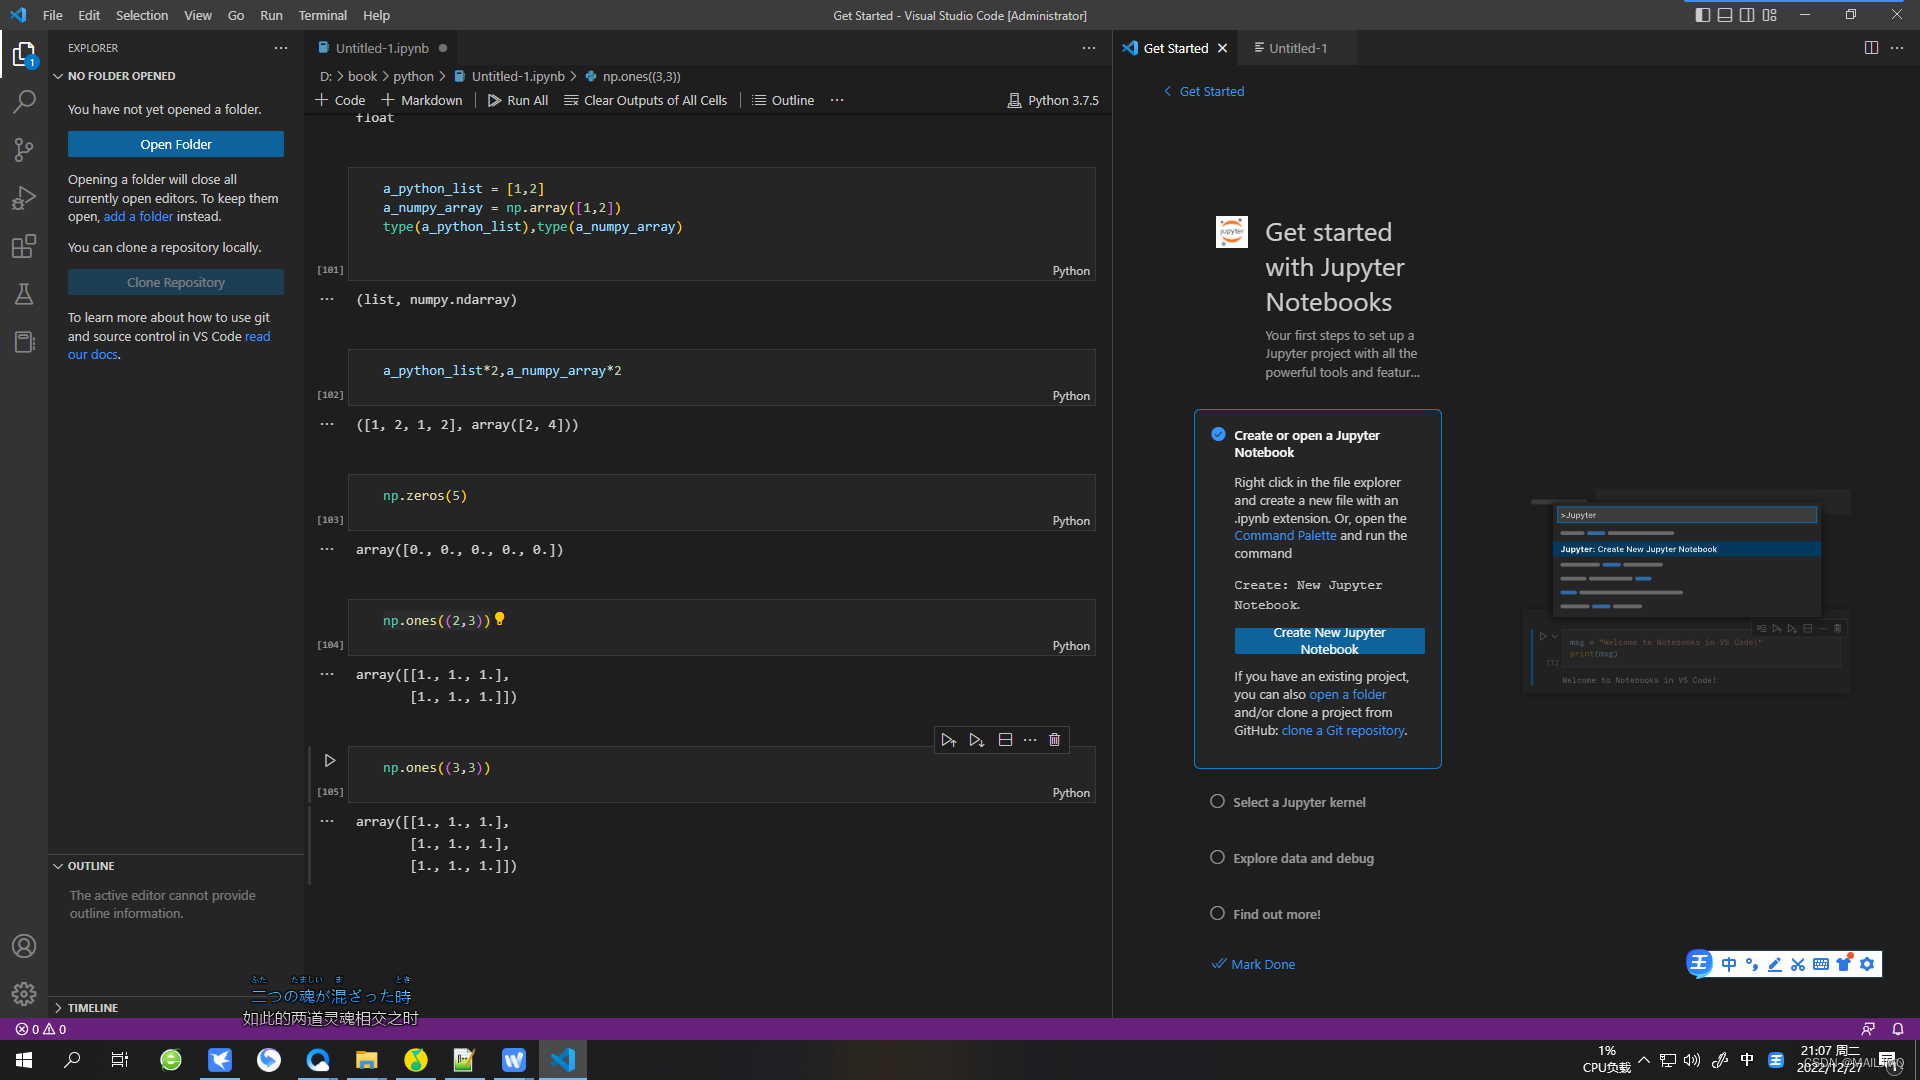
Task: Collapse the OUTLINE section
Action: tap(90, 866)
